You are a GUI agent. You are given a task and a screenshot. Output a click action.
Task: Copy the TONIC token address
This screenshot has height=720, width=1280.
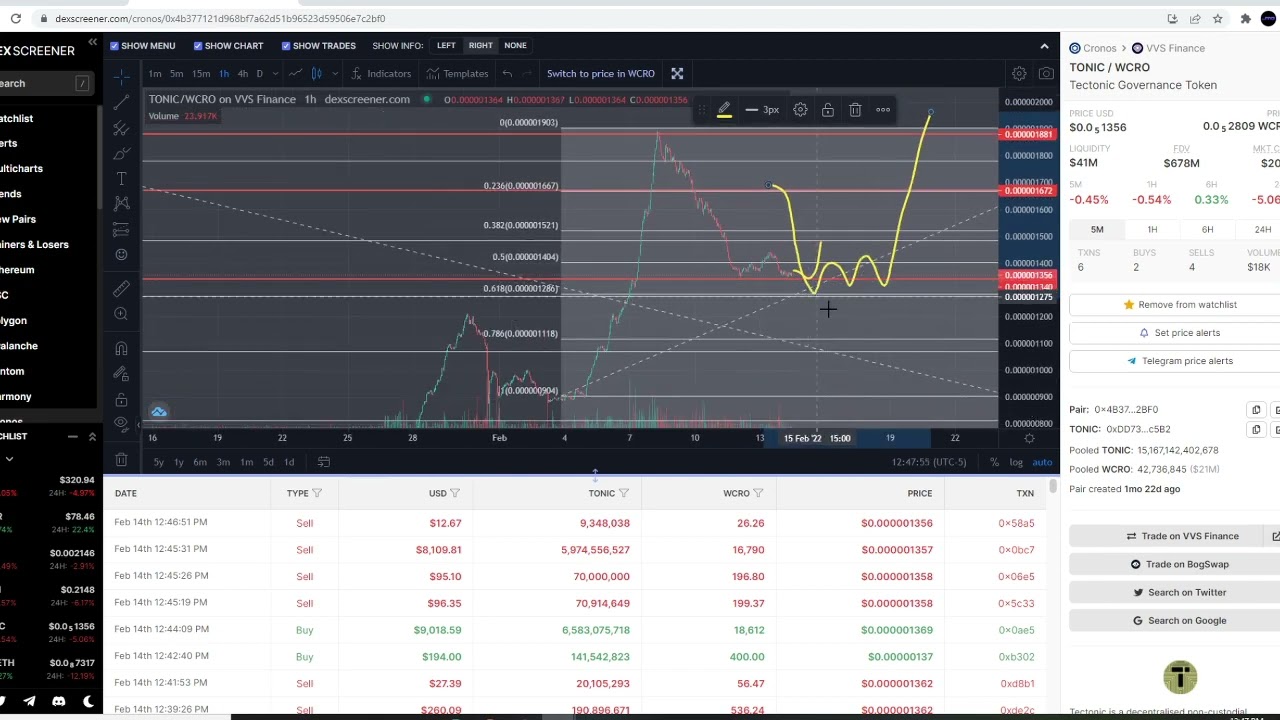[x=1256, y=430]
